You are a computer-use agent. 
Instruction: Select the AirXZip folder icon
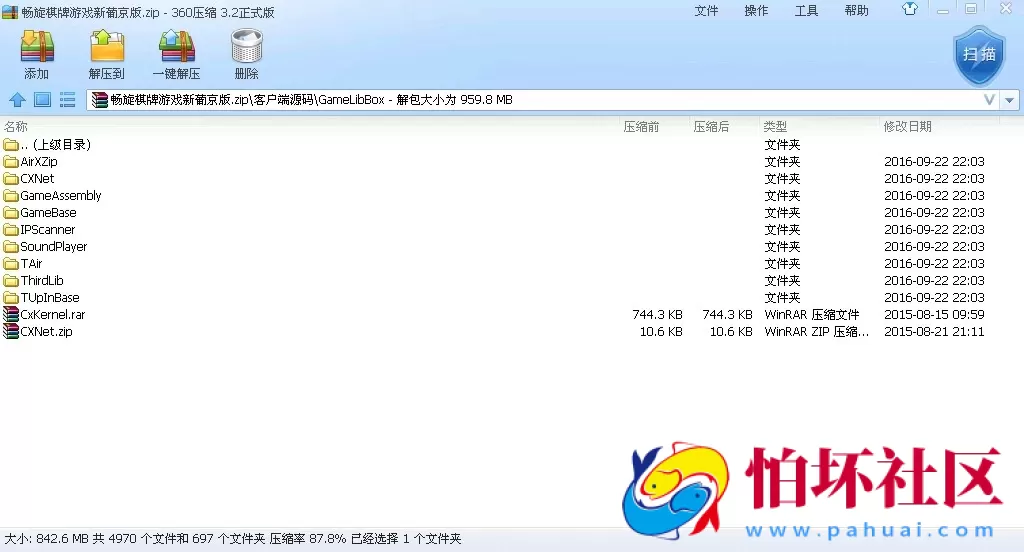click(10, 161)
